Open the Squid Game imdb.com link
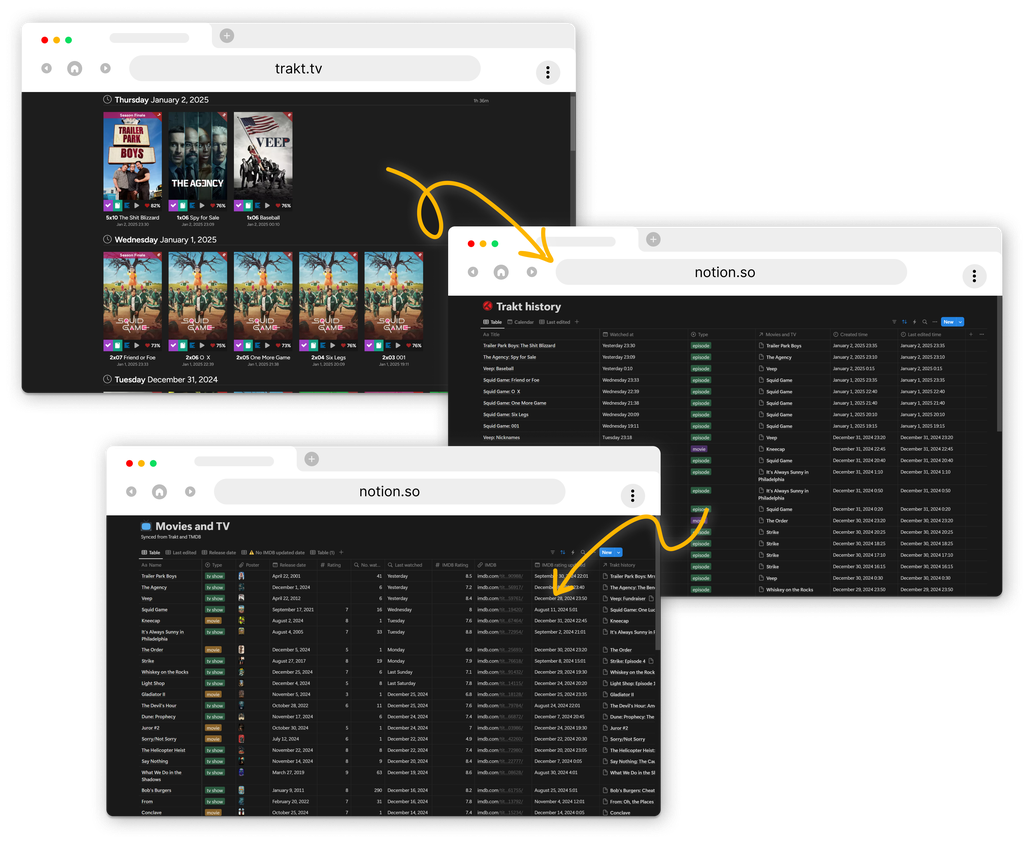 point(500,609)
